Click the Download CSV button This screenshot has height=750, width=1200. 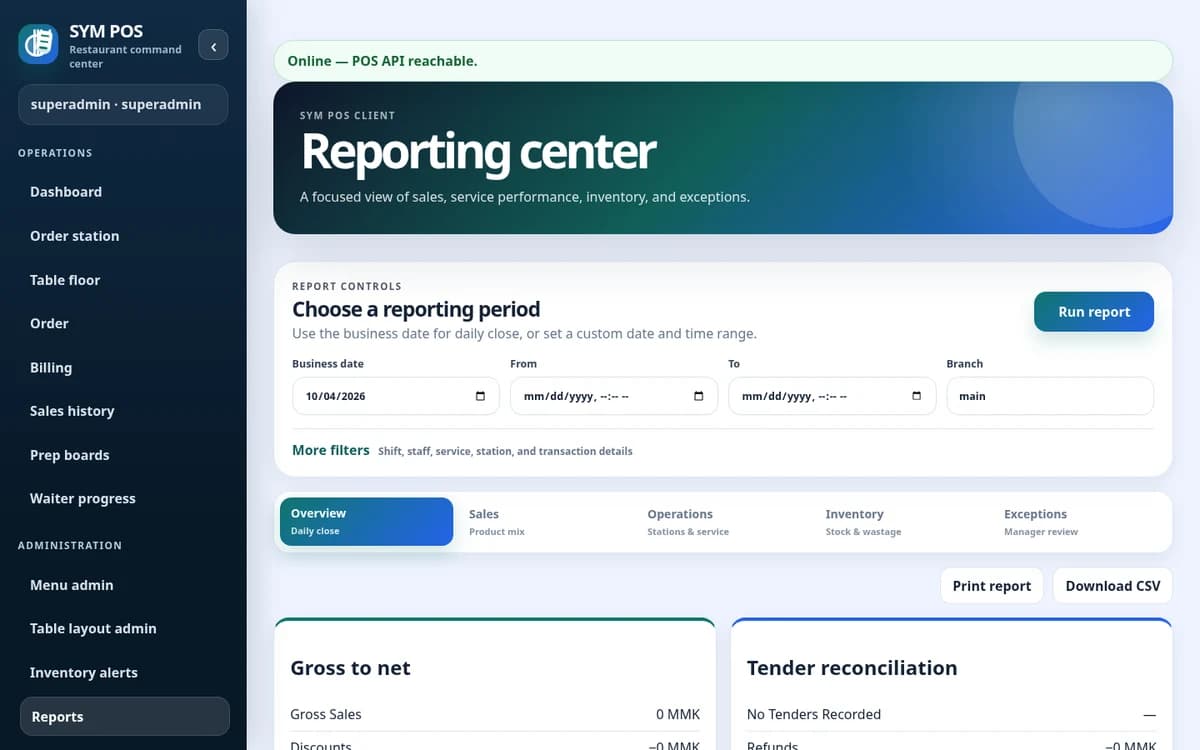coord(1113,586)
